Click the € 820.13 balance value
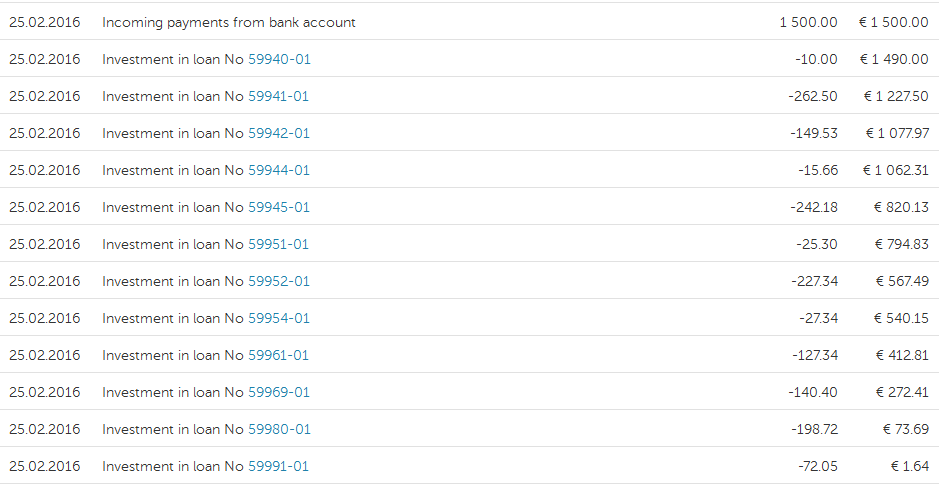 (901, 208)
